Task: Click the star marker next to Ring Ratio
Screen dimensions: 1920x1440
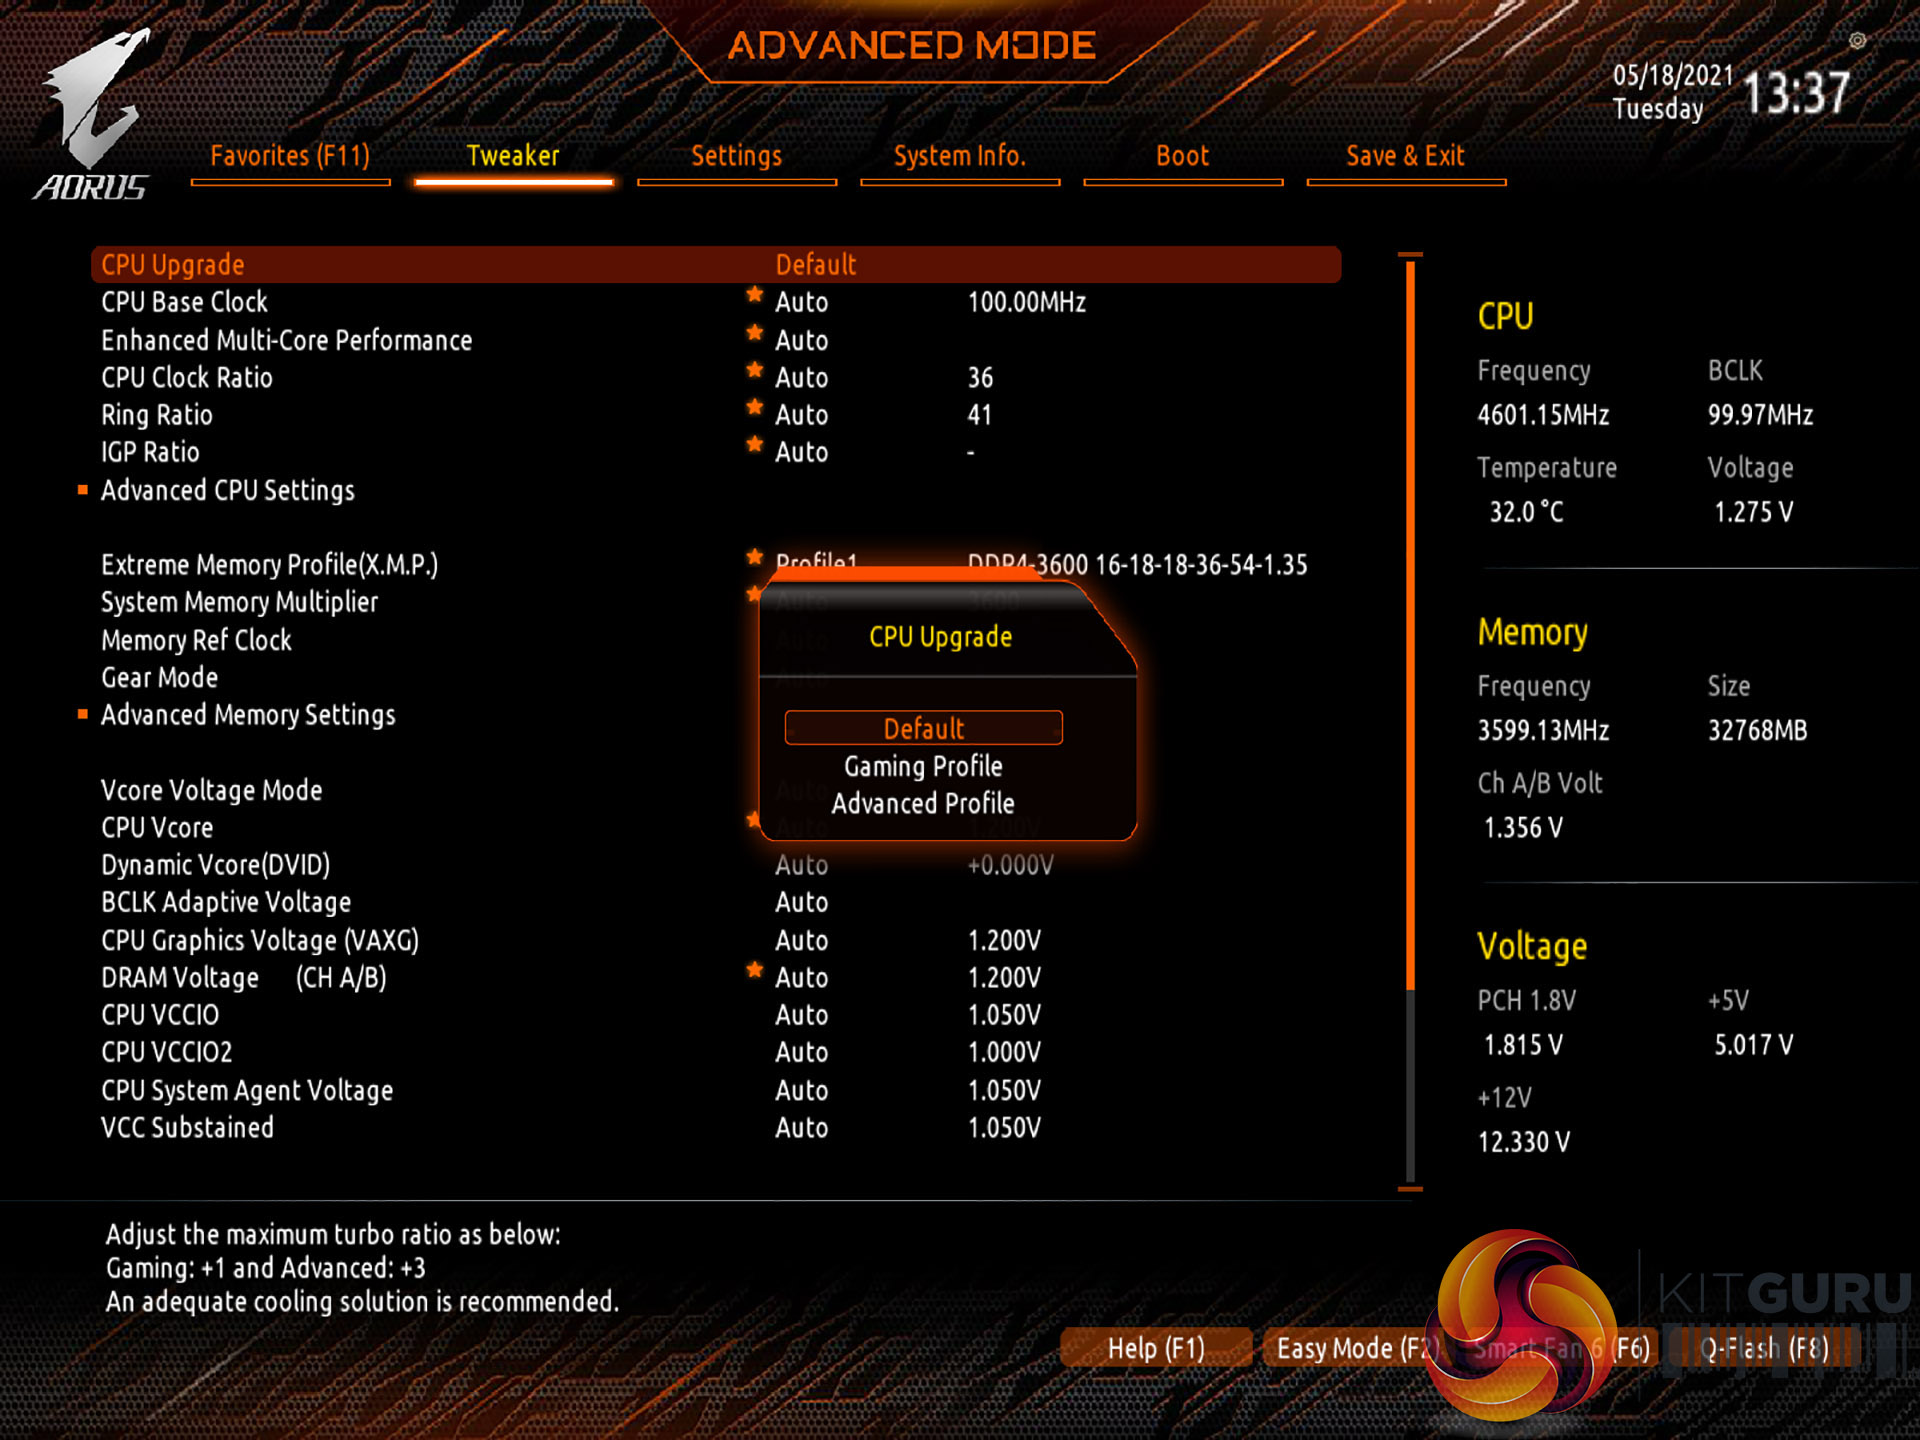Action: click(x=755, y=408)
